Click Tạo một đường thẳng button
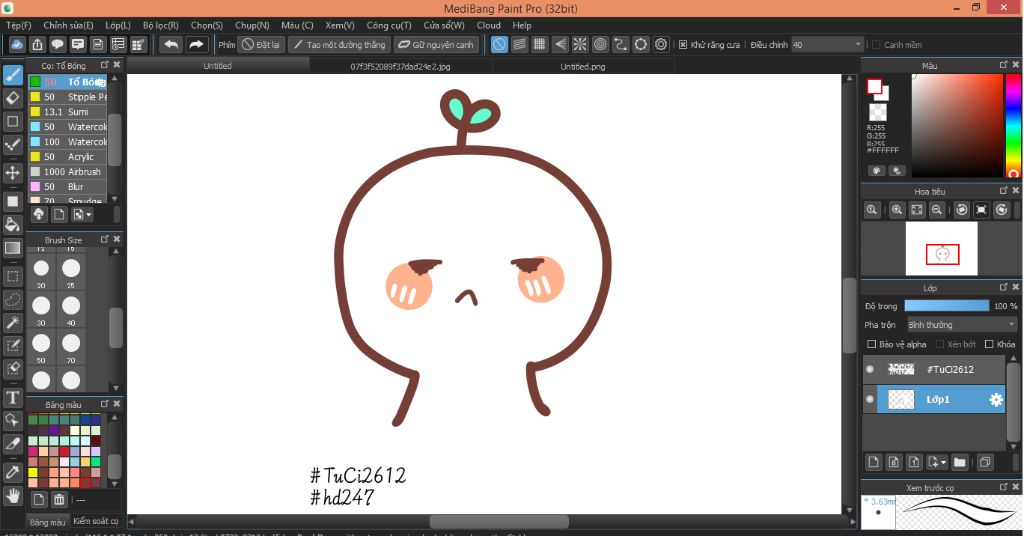 [x=340, y=44]
